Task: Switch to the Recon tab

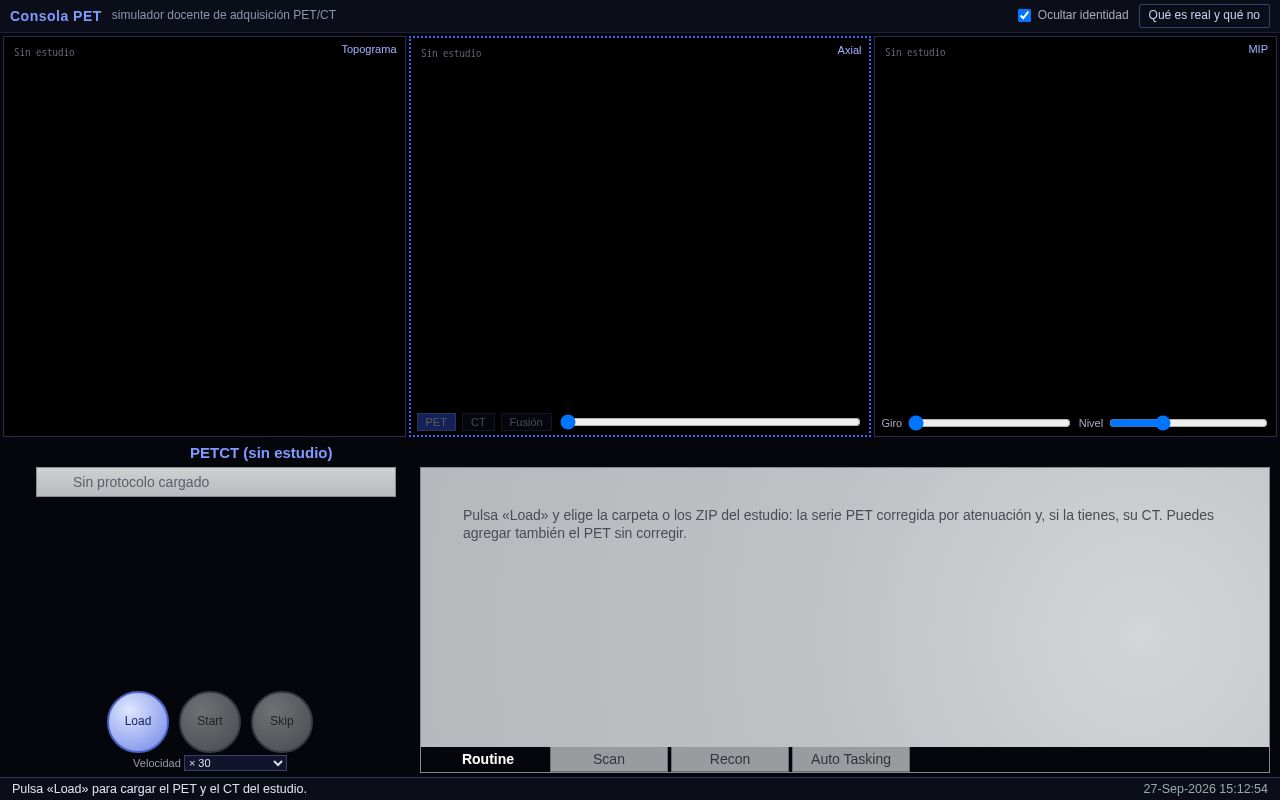Action: [730, 759]
